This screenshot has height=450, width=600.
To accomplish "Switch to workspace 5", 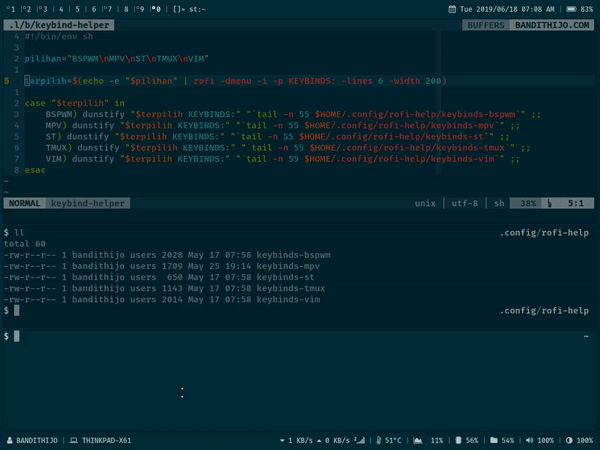I will point(77,9).
